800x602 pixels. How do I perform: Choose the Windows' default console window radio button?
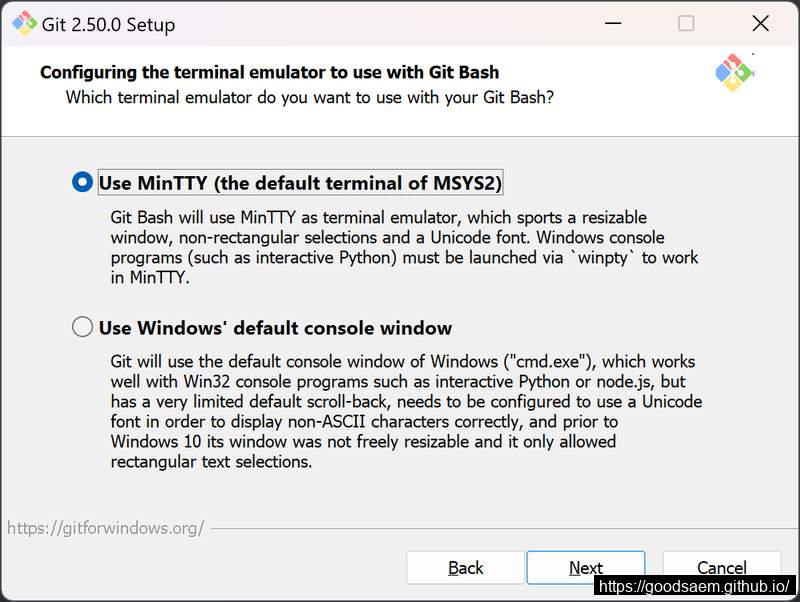click(x=82, y=327)
